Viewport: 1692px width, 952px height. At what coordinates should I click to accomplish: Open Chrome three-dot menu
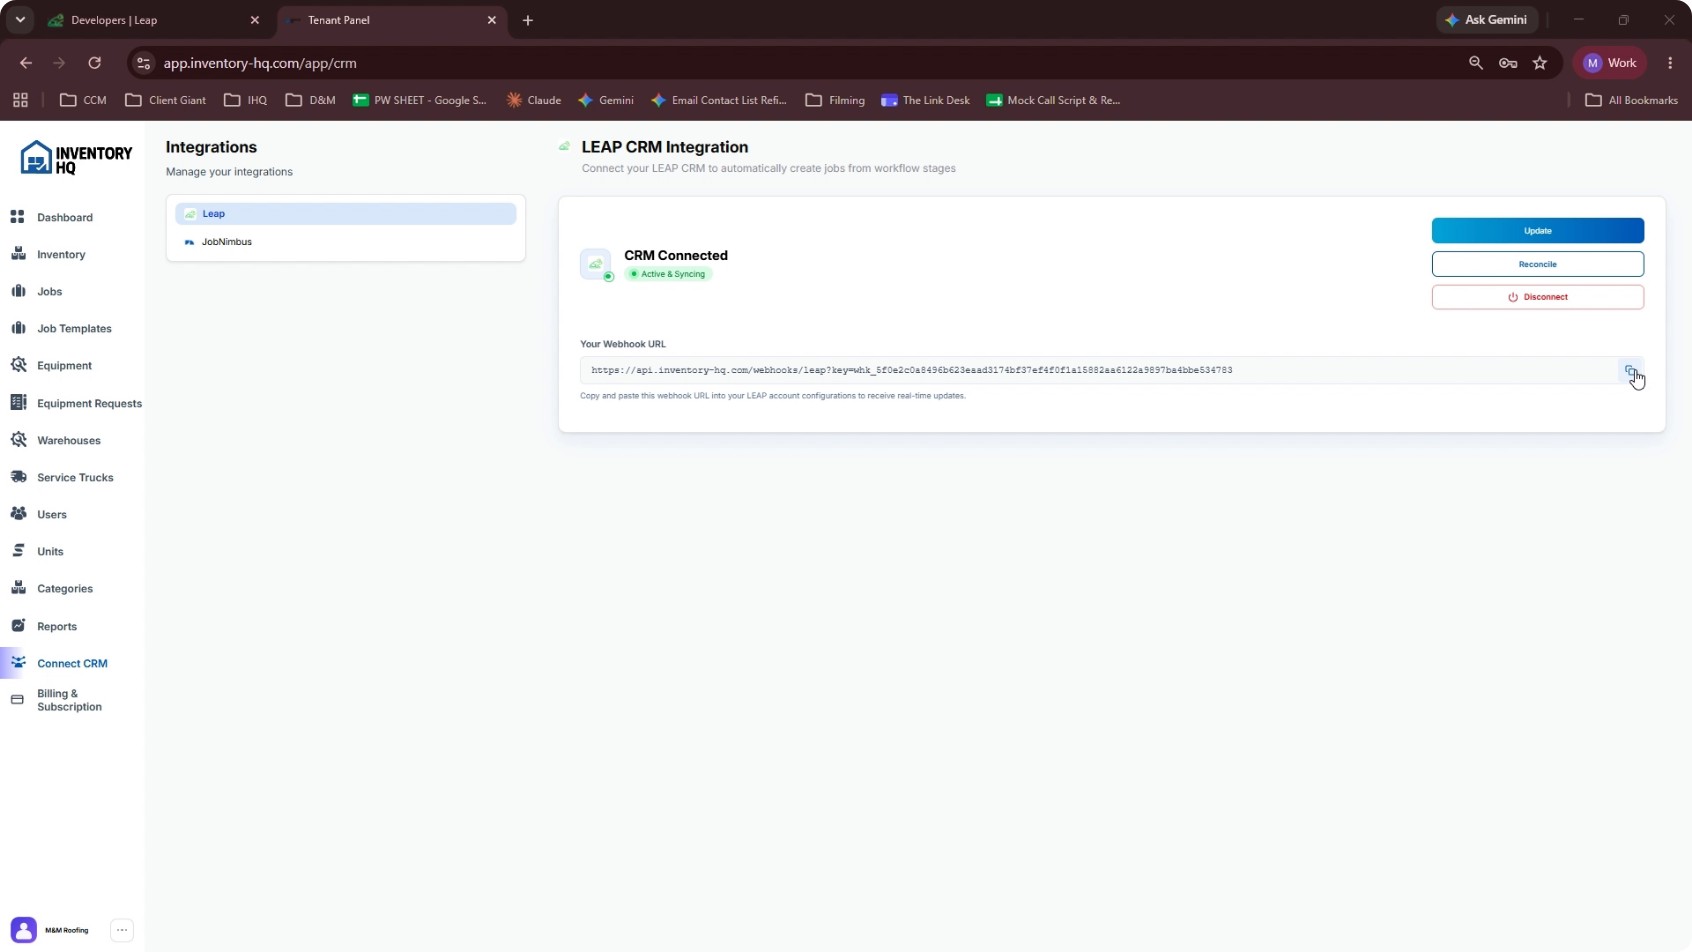pyautogui.click(x=1670, y=63)
